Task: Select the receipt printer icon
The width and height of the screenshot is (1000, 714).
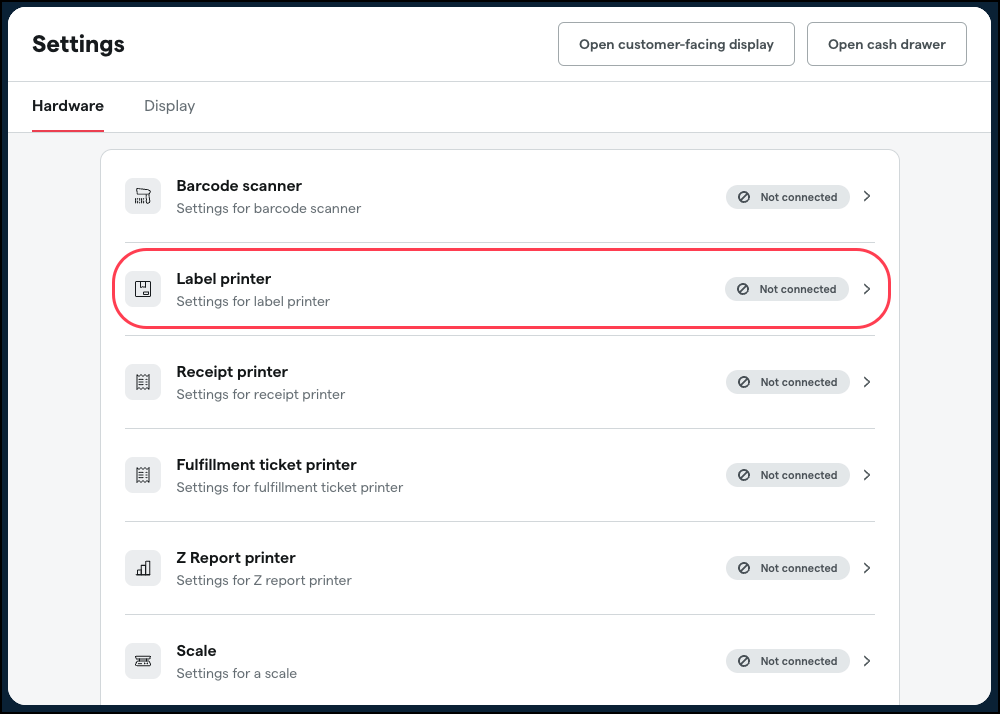Action: point(142,382)
